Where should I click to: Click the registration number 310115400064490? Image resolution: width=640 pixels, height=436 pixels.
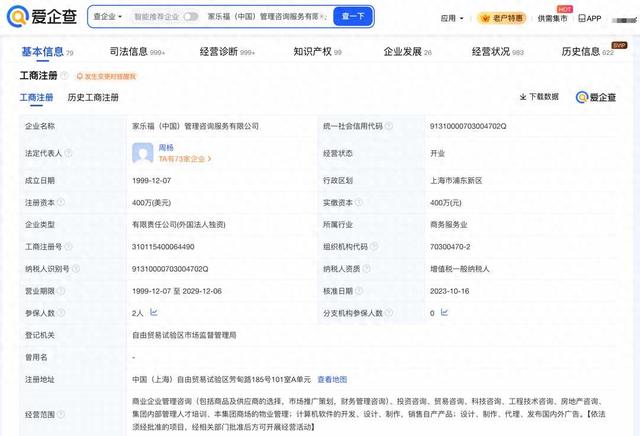click(x=163, y=247)
